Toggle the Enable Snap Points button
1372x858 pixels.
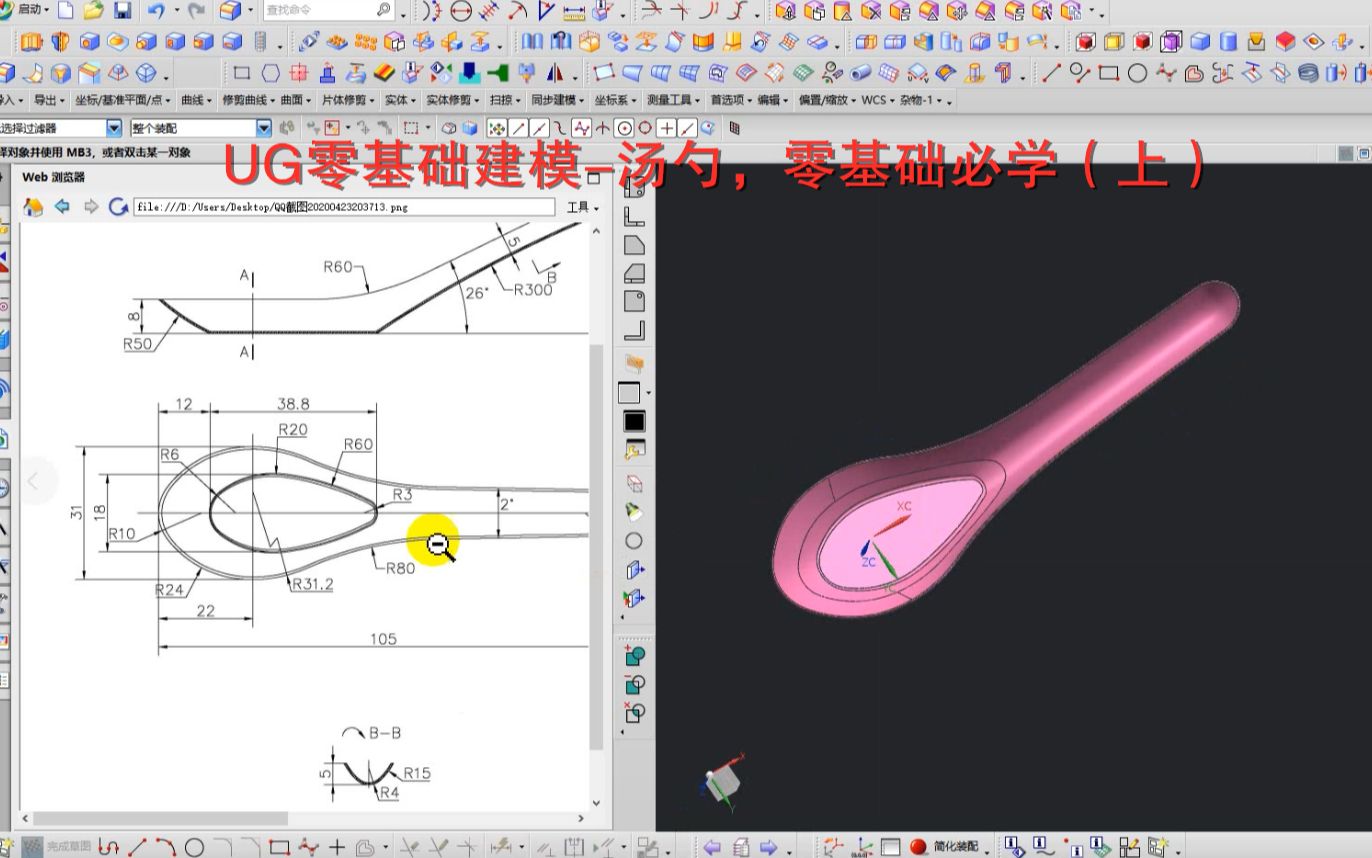coord(497,128)
